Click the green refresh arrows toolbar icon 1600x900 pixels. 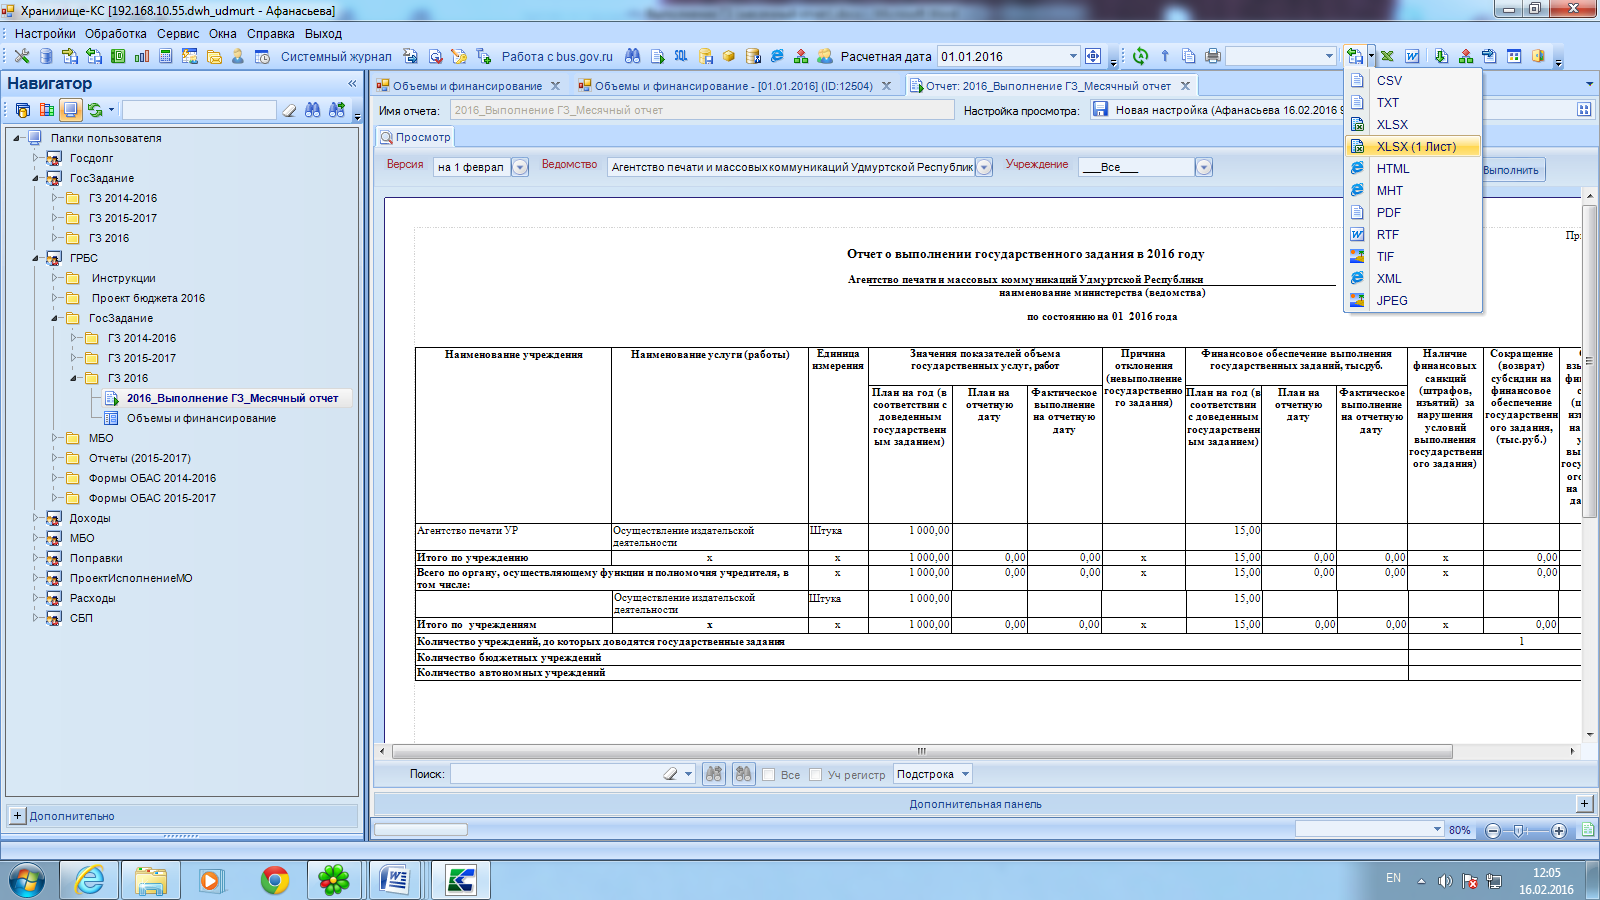click(1140, 56)
